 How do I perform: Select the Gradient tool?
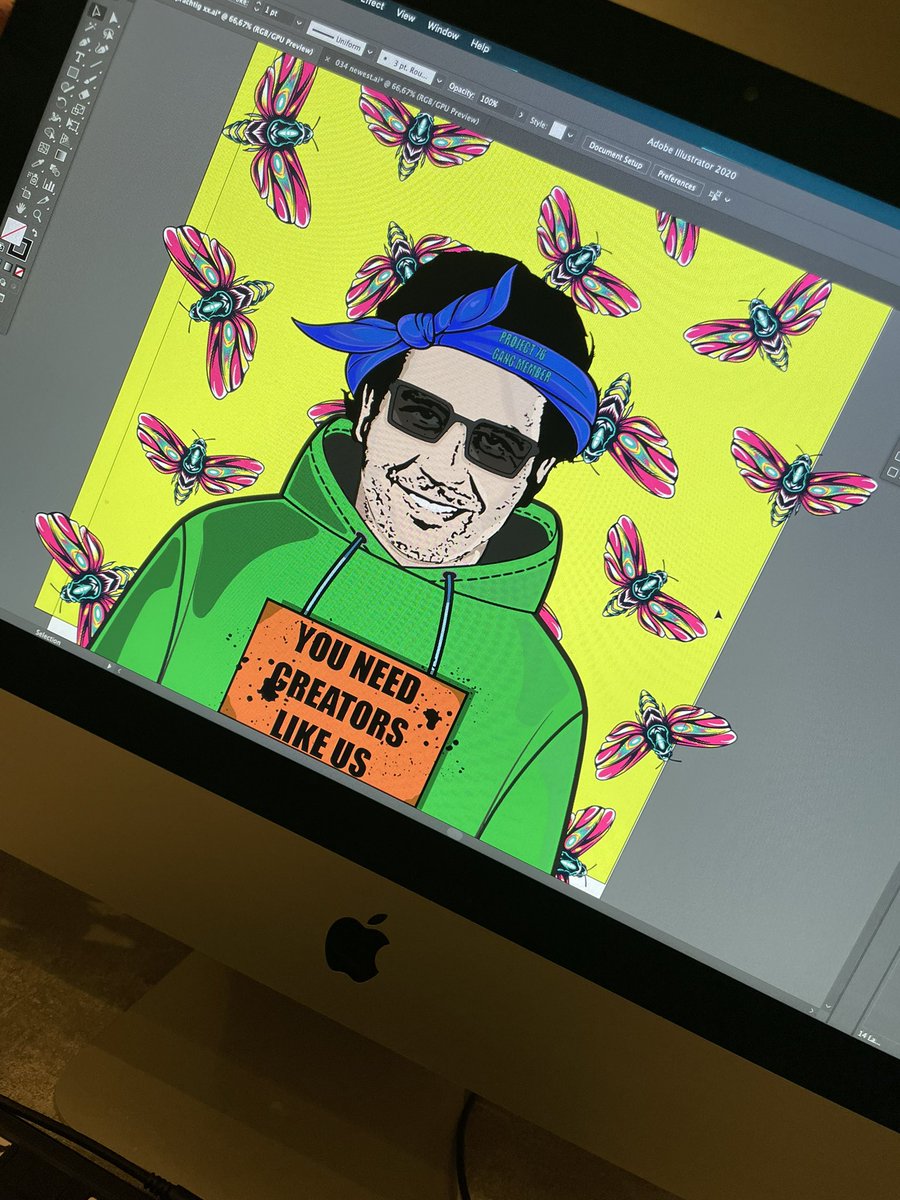(60, 155)
